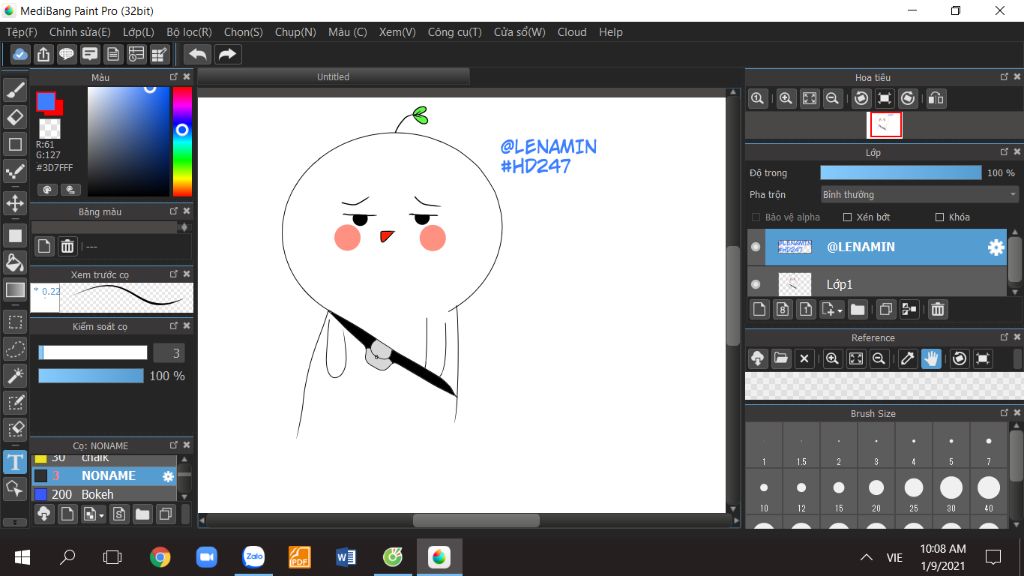The width and height of the screenshot is (1024, 576).
Task: Select the Gradient tool
Action: [x=15, y=290]
